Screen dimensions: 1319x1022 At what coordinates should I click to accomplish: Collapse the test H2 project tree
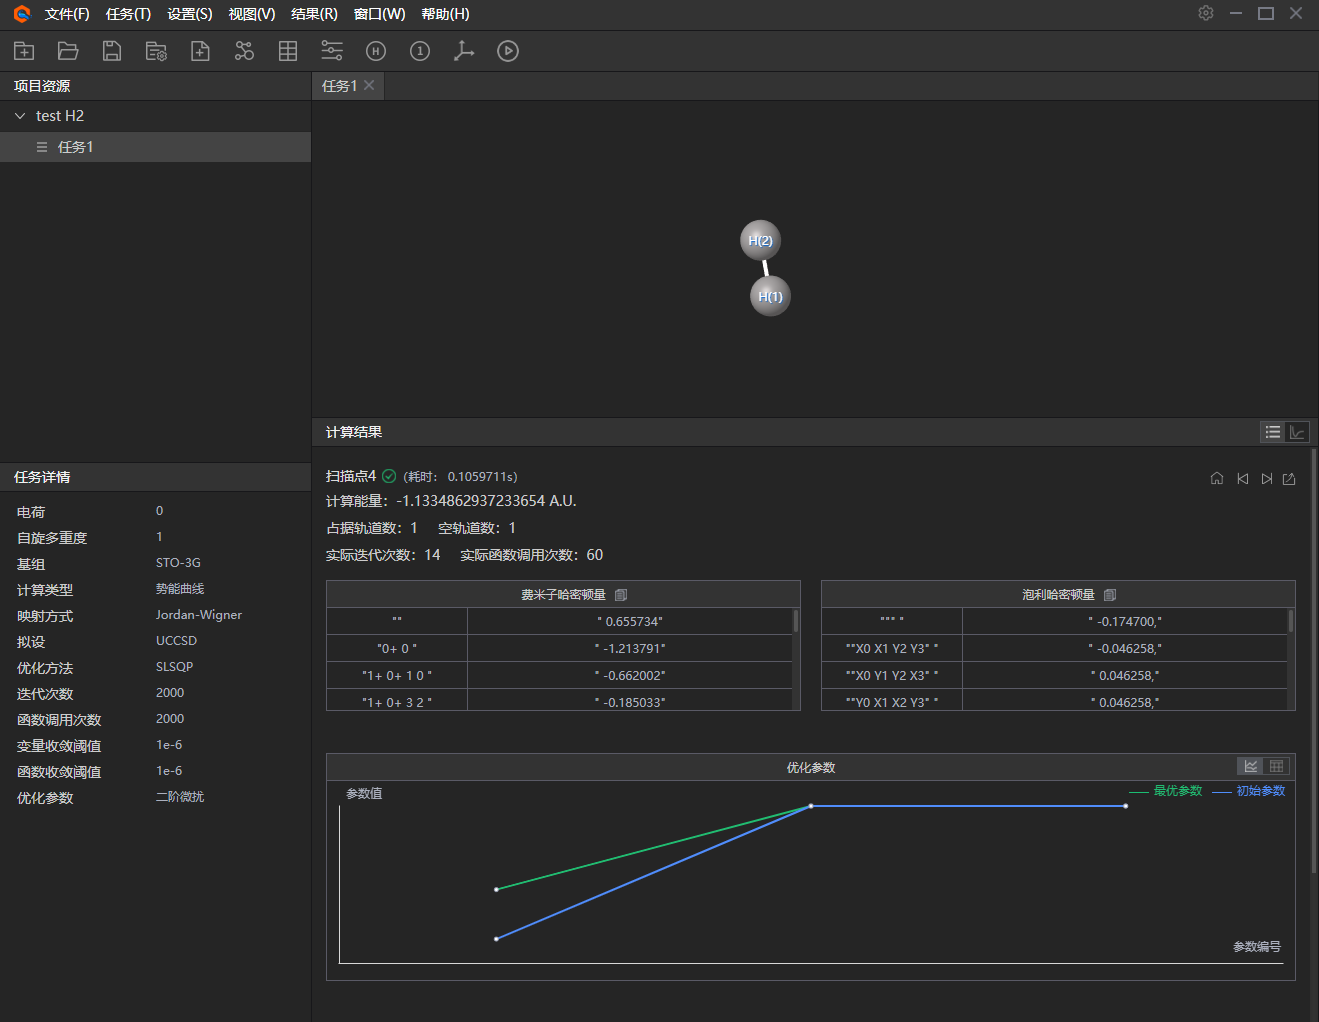pos(20,116)
